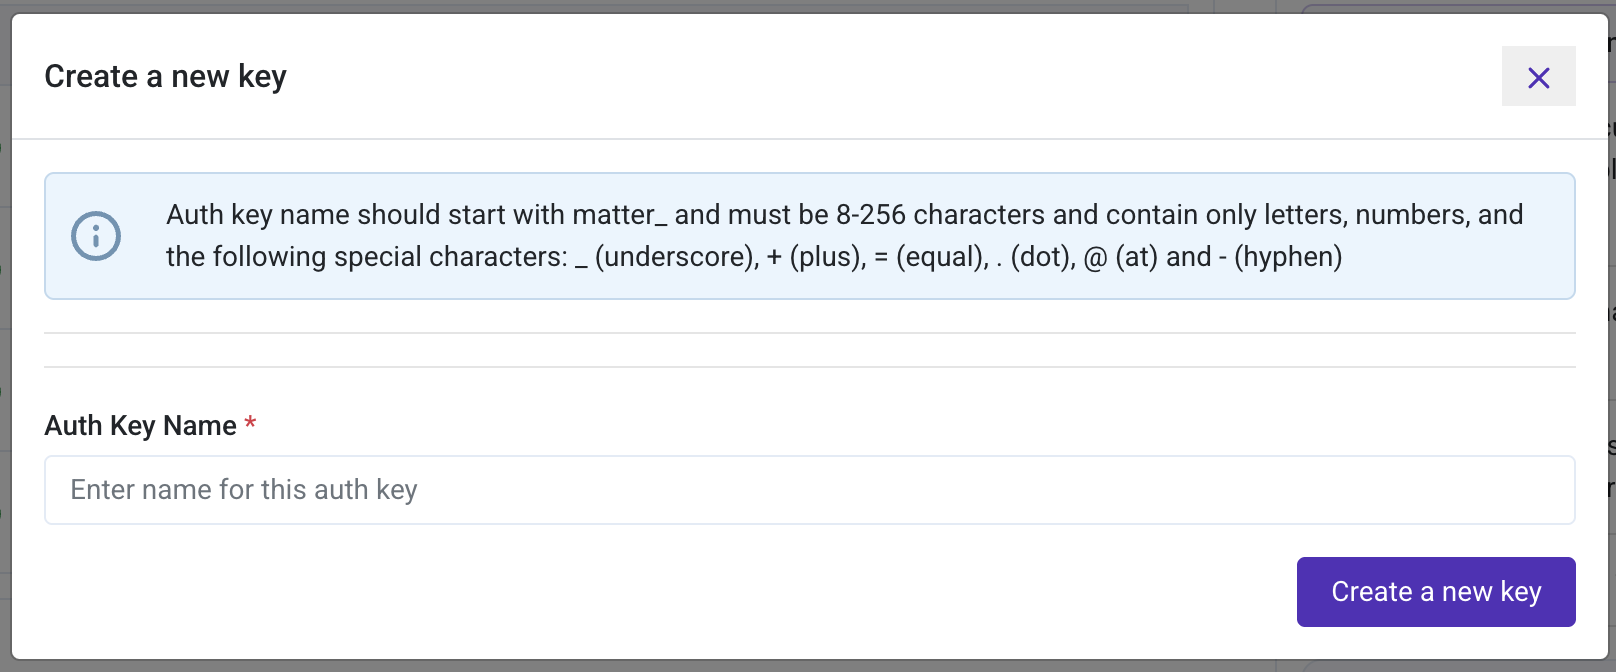Click "(hyphen)" at the end of banner text
Image resolution: width=1616 pixels, height=672 pixels.
tap(1288, 257)
